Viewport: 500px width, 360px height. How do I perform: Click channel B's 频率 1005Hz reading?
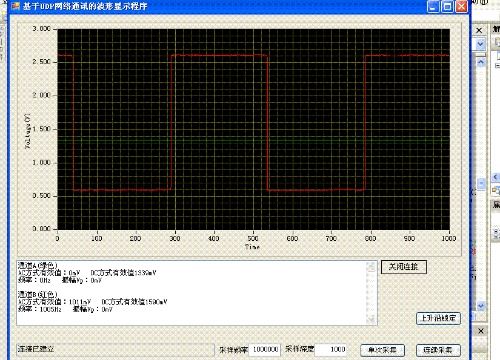40,309
